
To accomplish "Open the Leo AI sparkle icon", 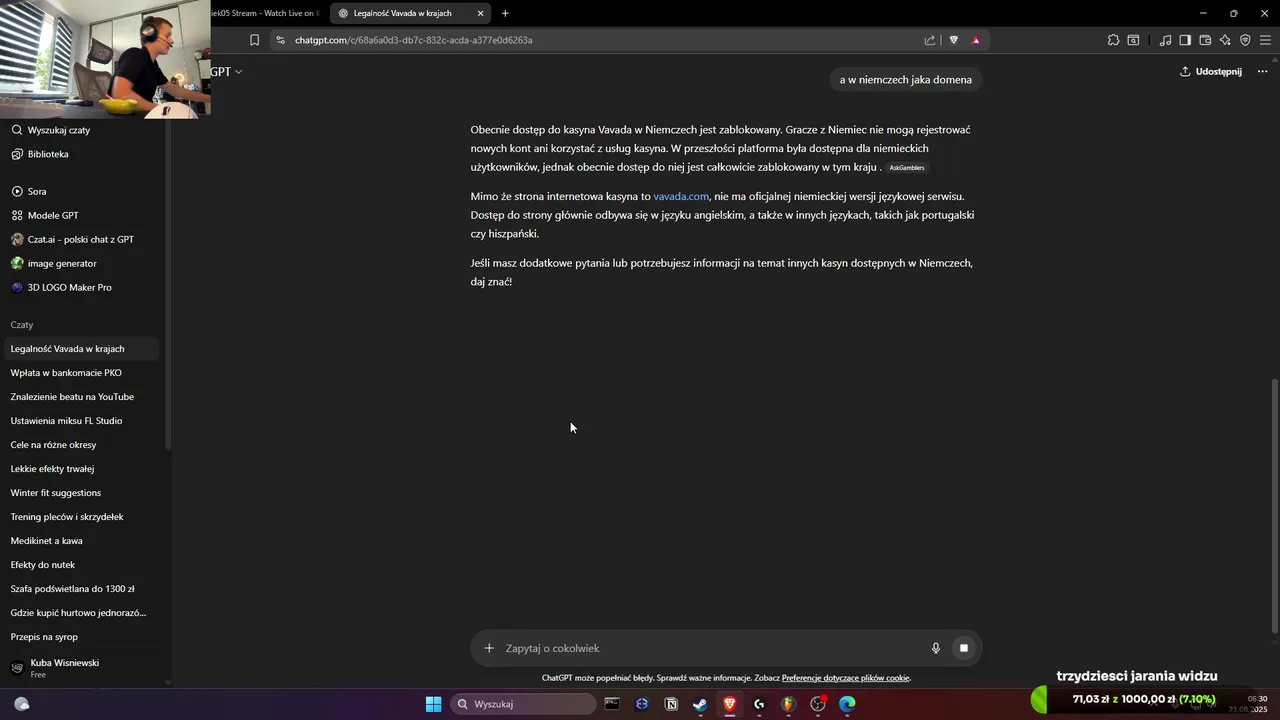I will pyautogui.click(x=1225, y=40).
